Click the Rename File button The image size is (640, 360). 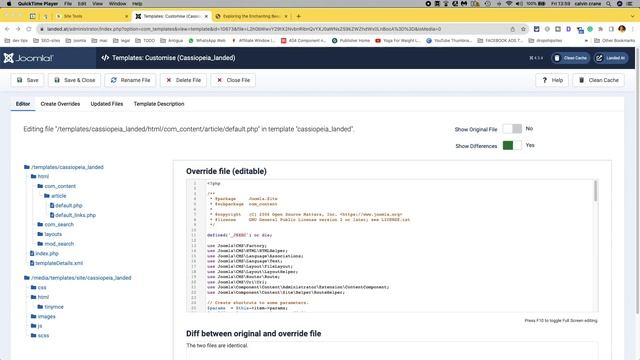131,80
